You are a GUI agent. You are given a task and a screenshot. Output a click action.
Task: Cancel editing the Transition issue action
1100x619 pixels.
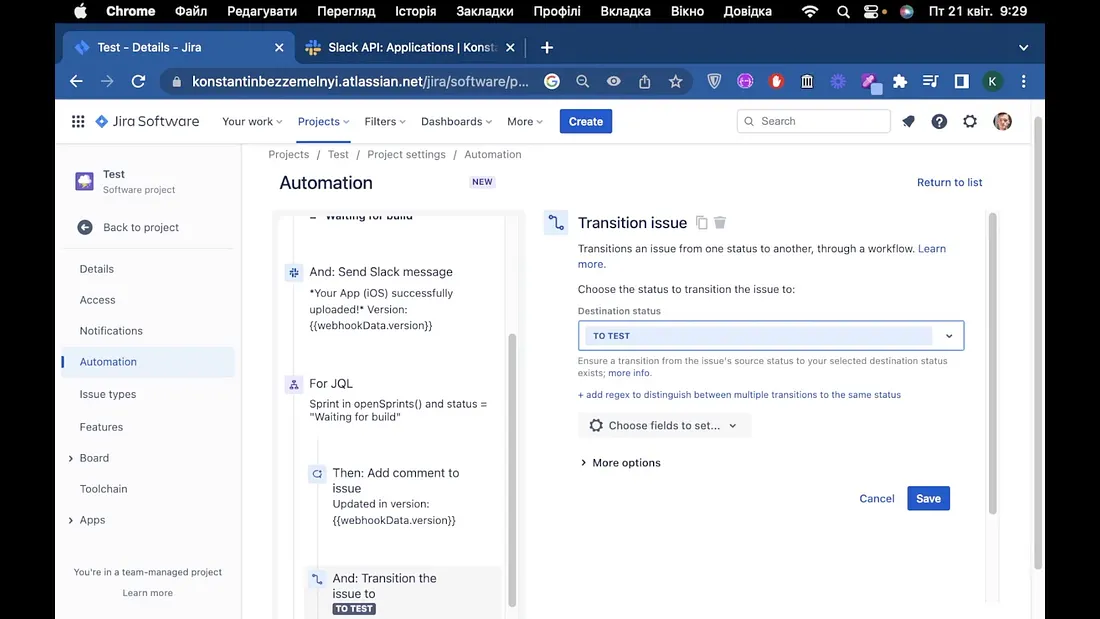pos(877,498)
